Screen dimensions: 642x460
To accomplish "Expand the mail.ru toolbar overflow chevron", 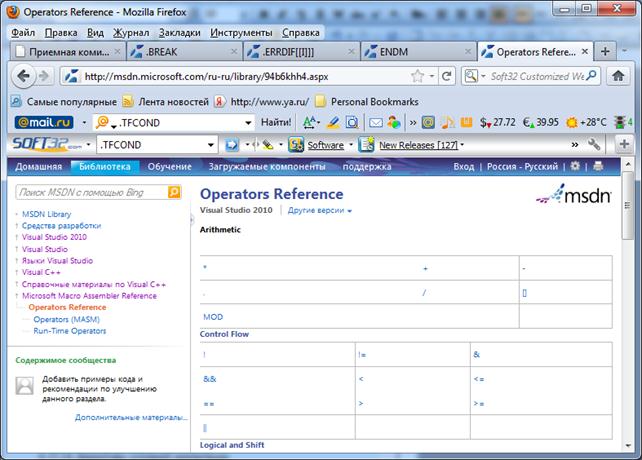I will pos(413,122).
